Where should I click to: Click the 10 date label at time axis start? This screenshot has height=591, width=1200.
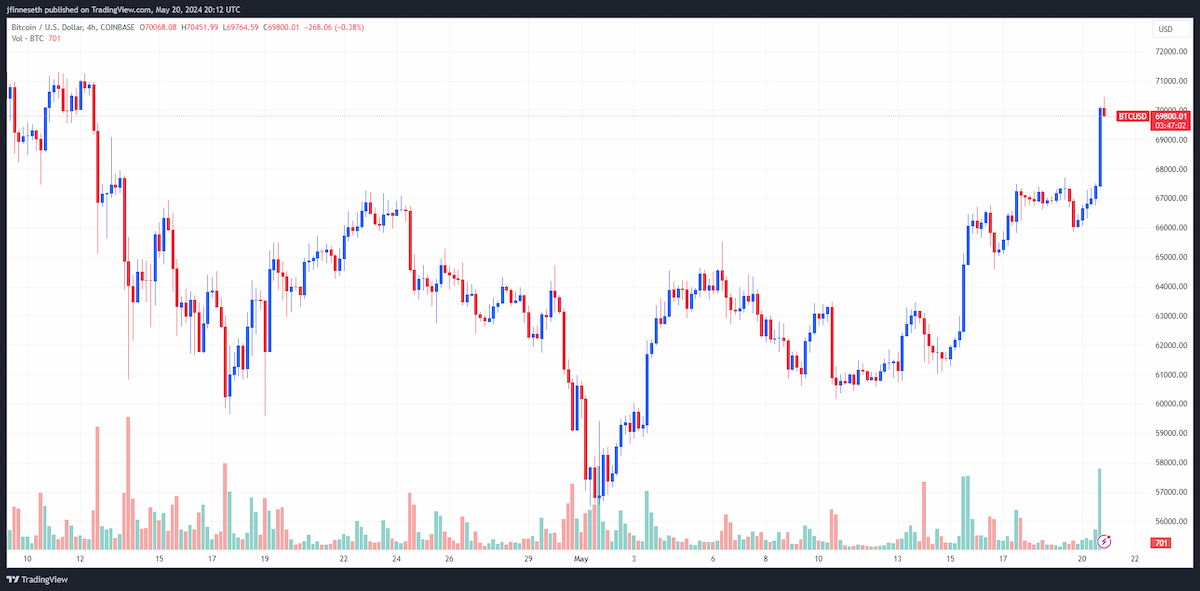[27, 560]
